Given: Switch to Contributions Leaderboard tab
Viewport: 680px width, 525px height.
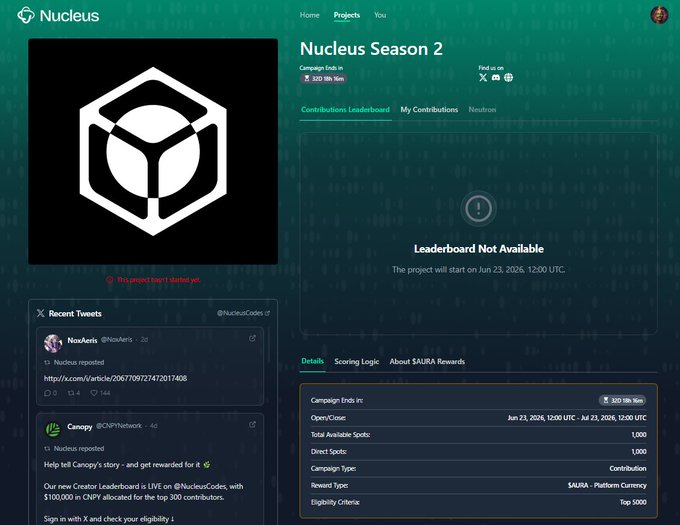Looking at the screenshot, I should [346, 110].
